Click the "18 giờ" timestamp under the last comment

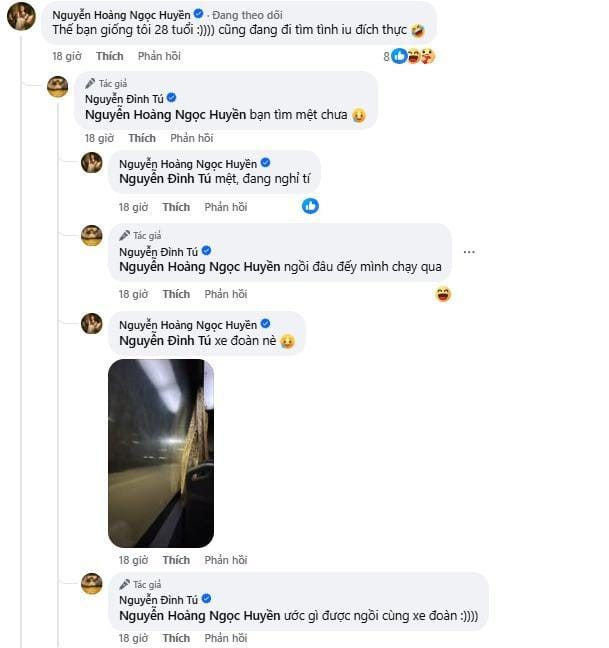click(133, 637)
